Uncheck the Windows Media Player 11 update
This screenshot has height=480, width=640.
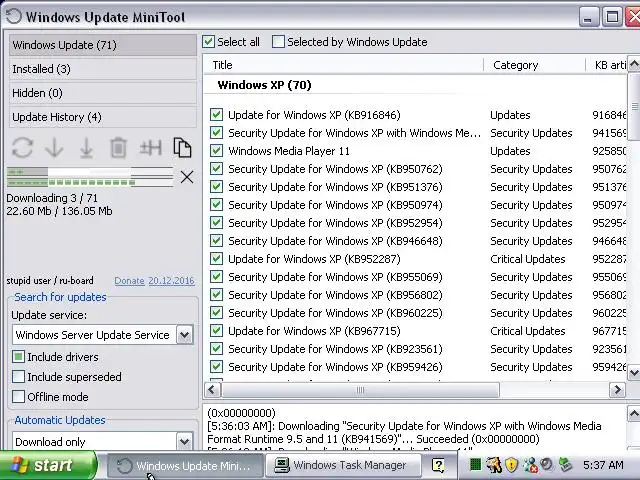click(x=216, y=151)
